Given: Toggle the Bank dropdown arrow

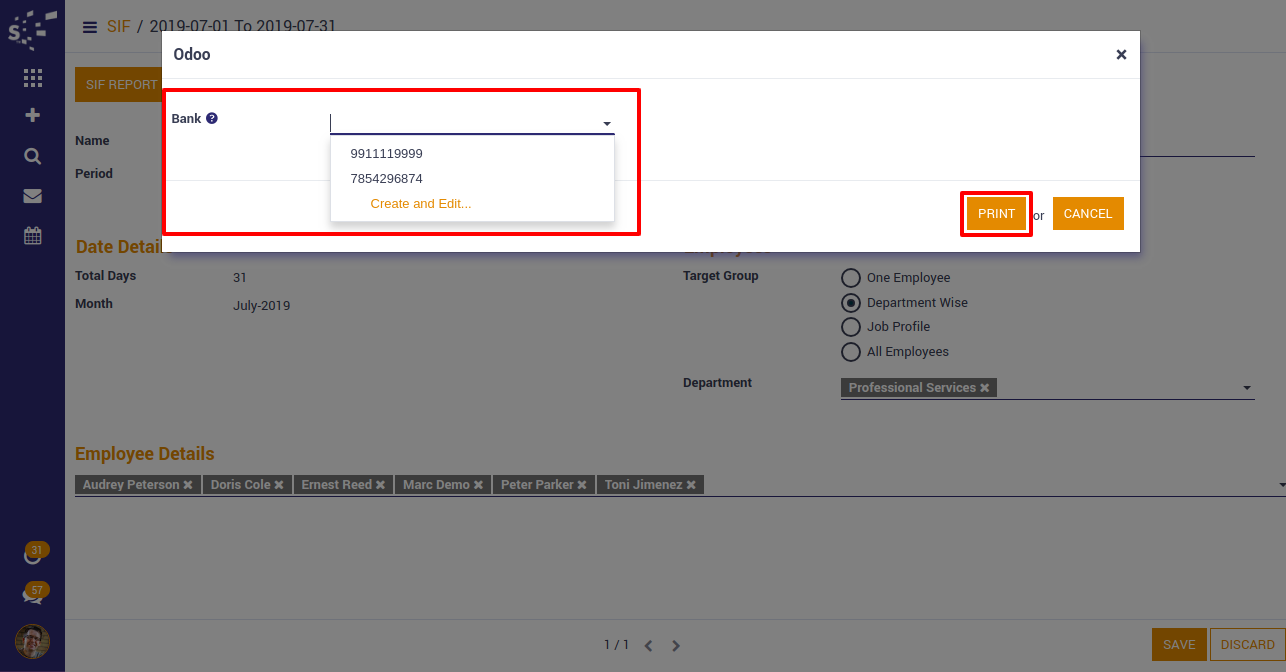Looking at the screenshot, I should click(606, 124).
